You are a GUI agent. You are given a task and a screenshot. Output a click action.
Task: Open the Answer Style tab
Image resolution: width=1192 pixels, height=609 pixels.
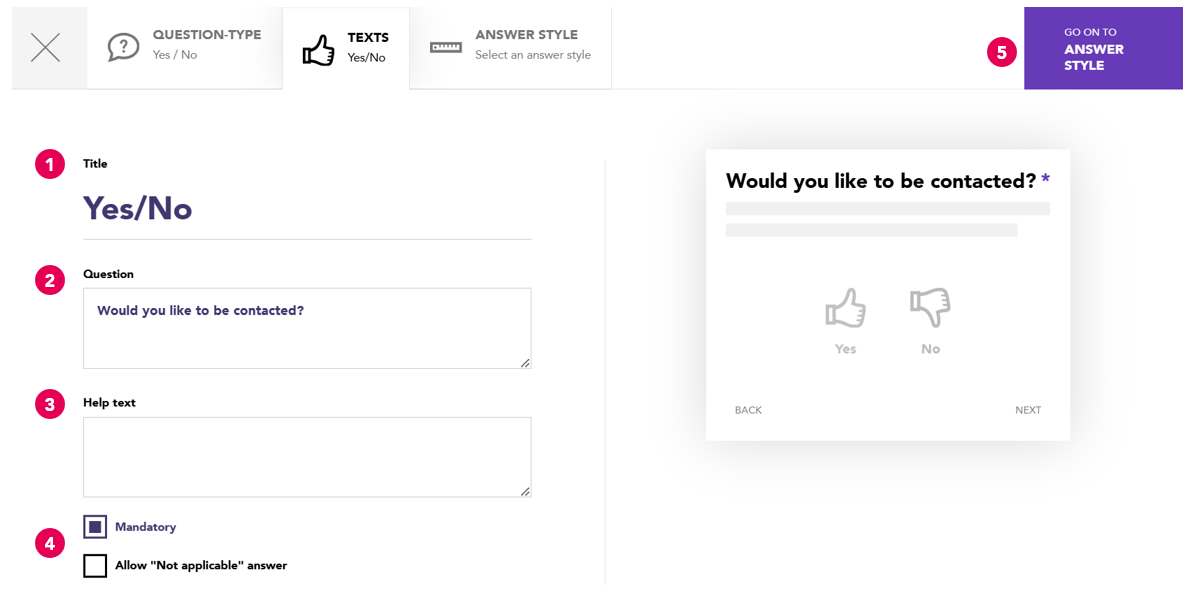pyautogui.click(x=510, y=48)
